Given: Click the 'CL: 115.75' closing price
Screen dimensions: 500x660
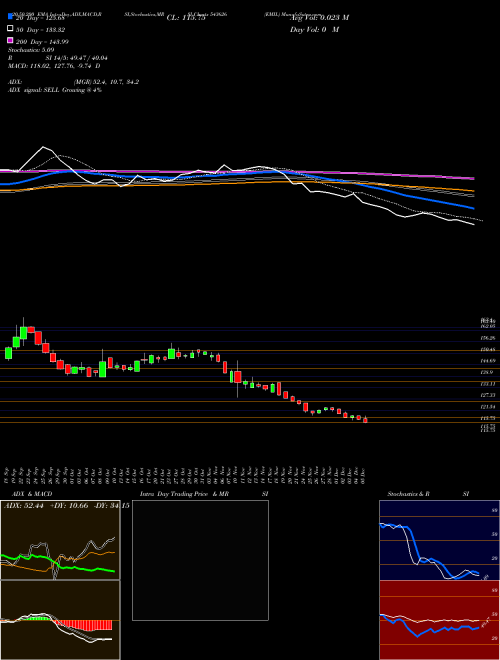Looking at the screenshot, I should click(186, 18).
